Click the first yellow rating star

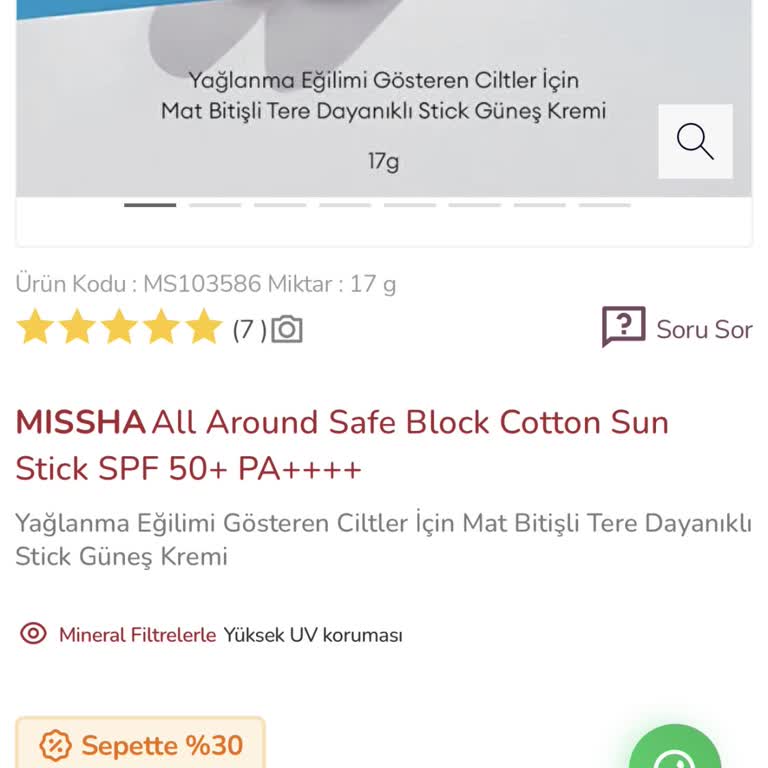point(35,327)
